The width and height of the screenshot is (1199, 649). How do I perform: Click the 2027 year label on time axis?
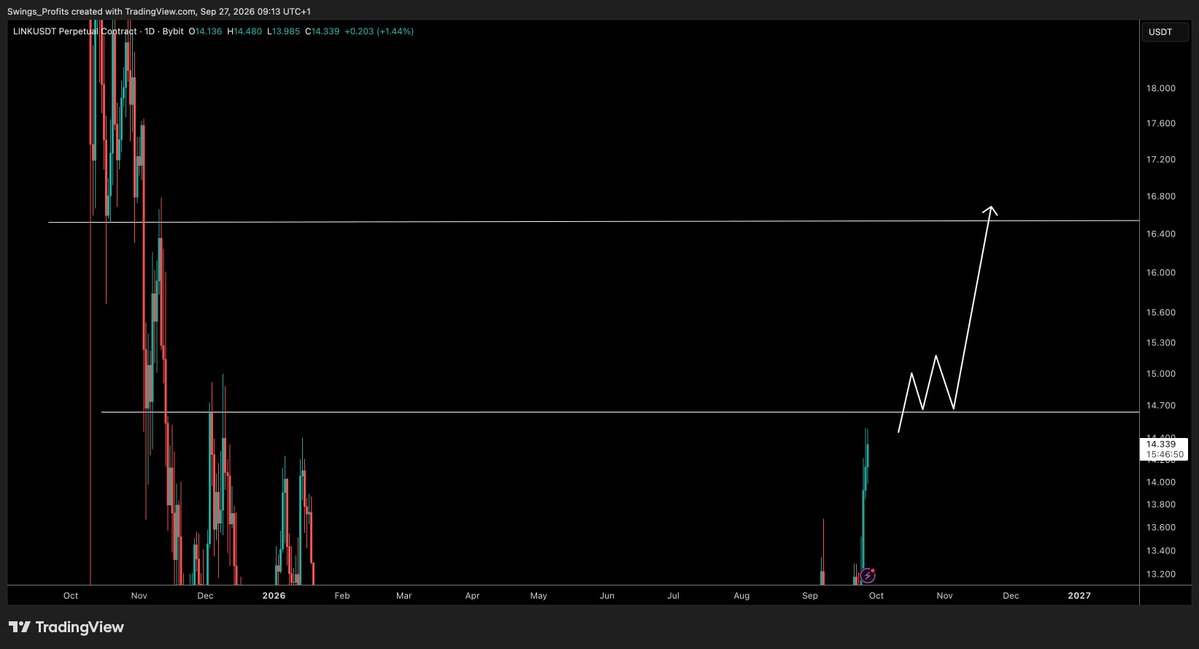pyautogui.click(x=1079, y=595)
